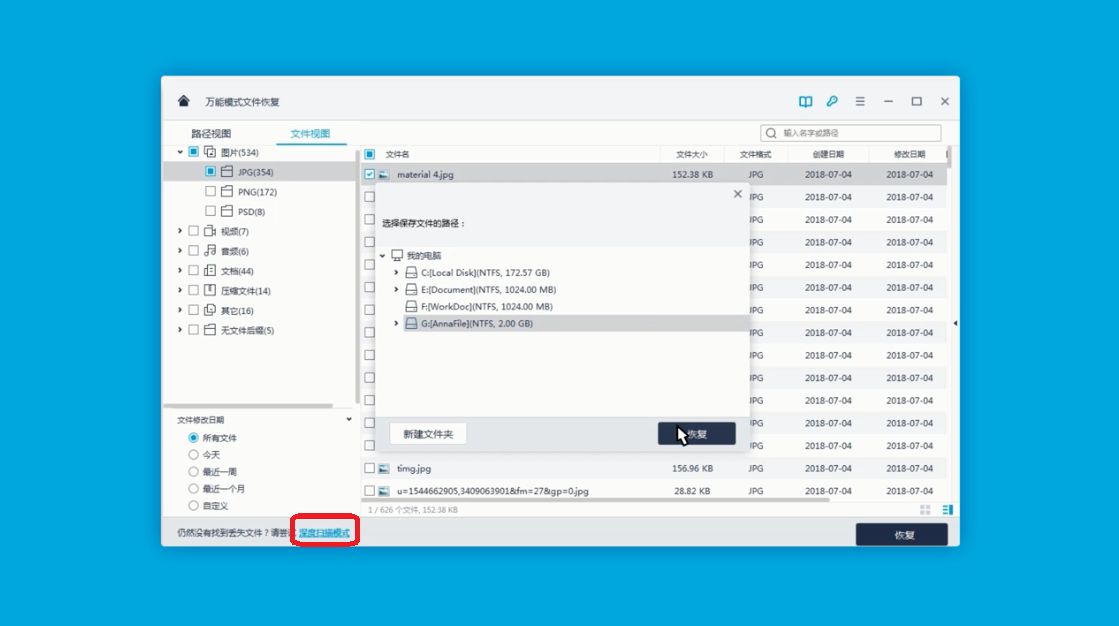1119x626 pixels.
Task: Toggle the select-all checkbox beside 文件名
Action: pos(370,154)
